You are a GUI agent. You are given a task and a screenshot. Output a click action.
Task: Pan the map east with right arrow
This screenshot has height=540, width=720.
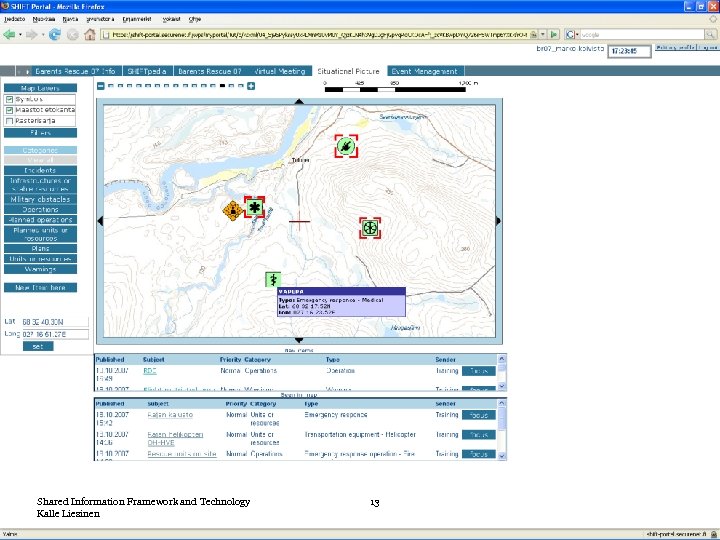(498, 221)
